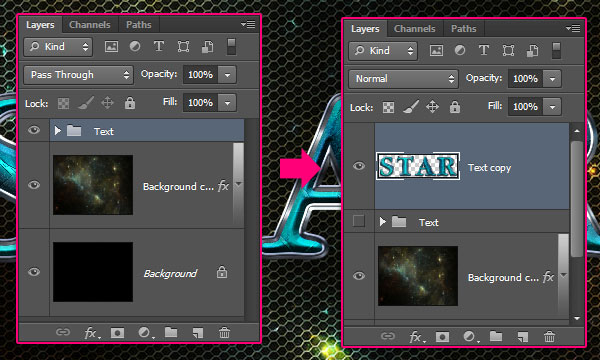Click pixel layer filter icon in right panel

(x=436, y=50)
